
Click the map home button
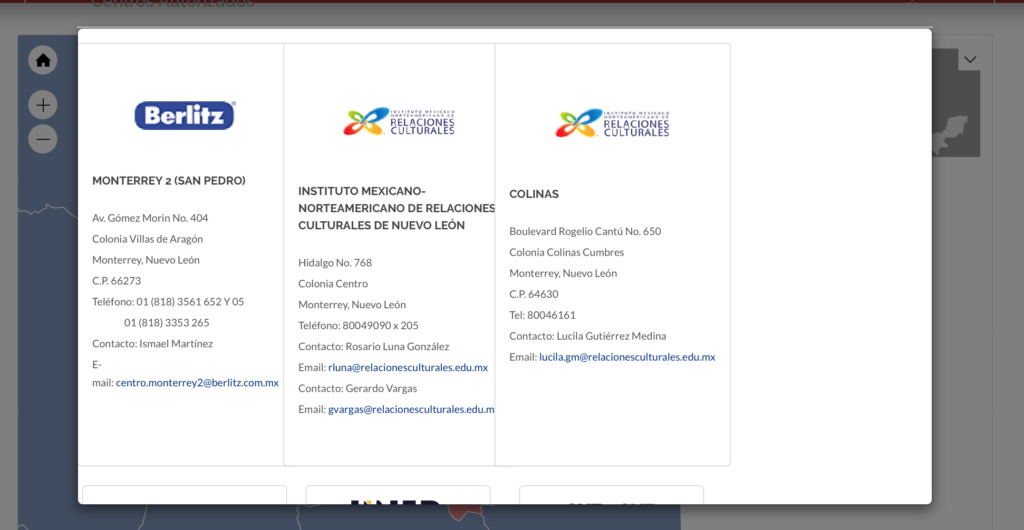(x=42, y=60)
